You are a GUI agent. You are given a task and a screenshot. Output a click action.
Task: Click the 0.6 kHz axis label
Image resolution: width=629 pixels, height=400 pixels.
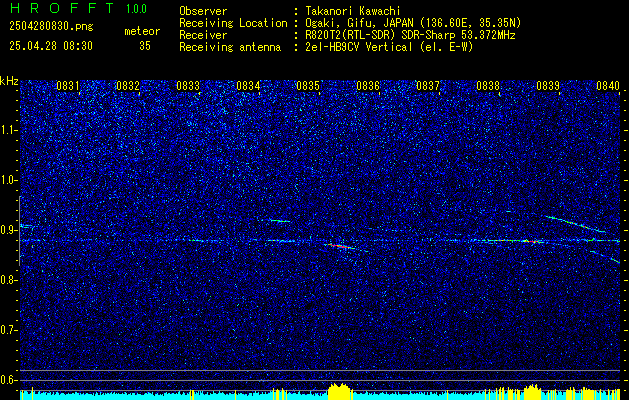coord(8,380)
